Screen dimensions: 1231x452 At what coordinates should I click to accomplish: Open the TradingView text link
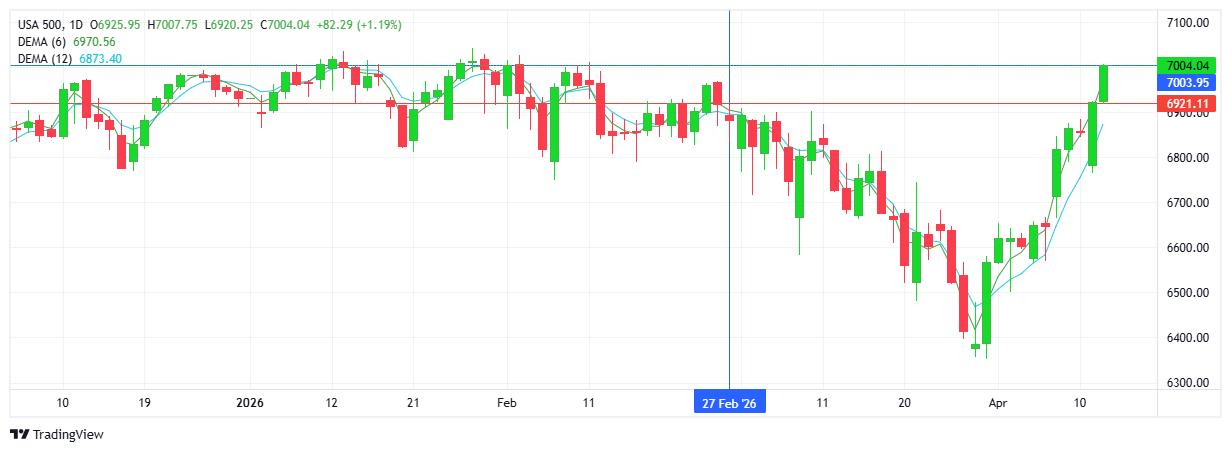point(68,435)
